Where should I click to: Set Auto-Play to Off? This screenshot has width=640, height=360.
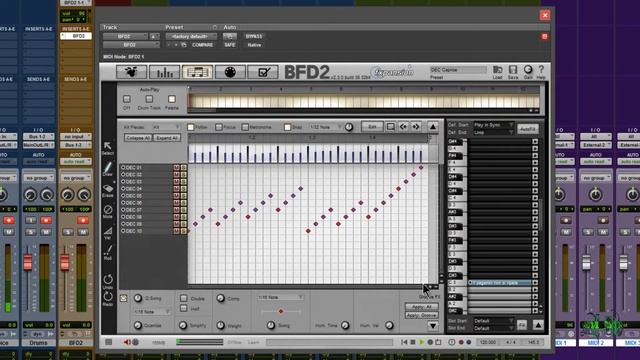pos(127,99)
